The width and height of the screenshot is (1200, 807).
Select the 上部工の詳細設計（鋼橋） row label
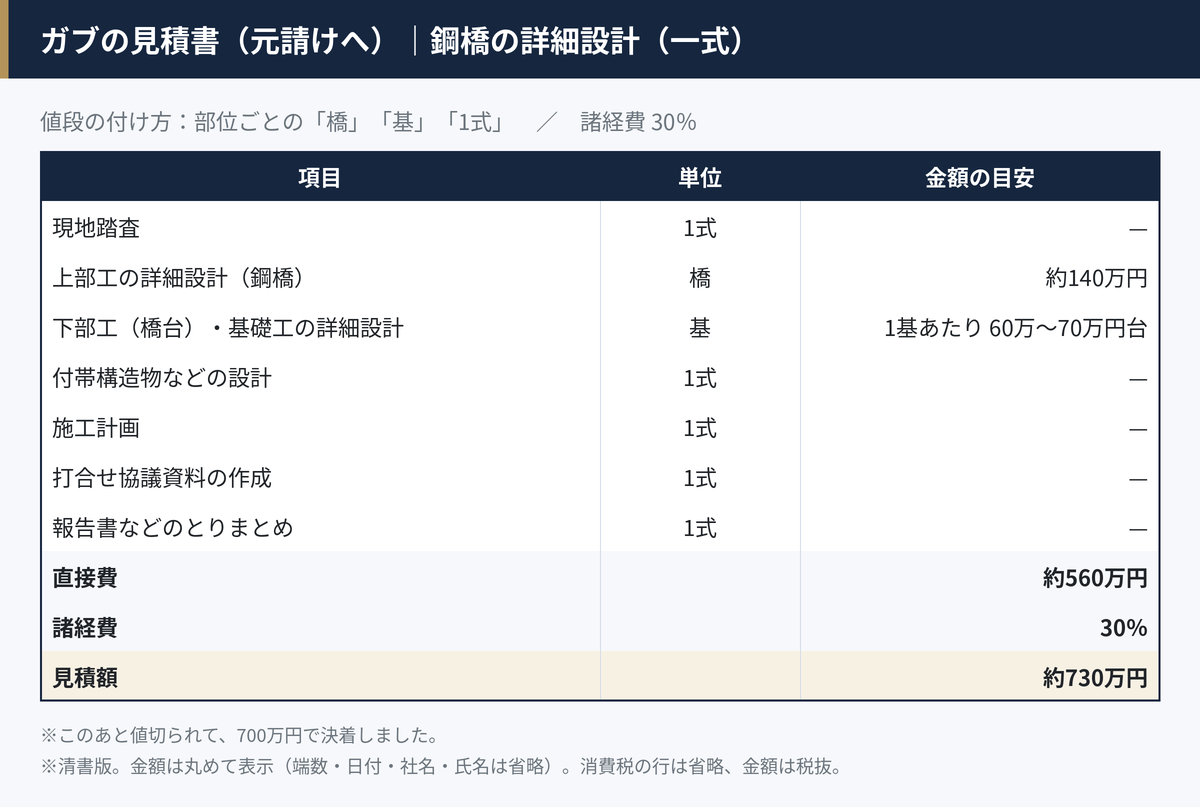point(178,278)
